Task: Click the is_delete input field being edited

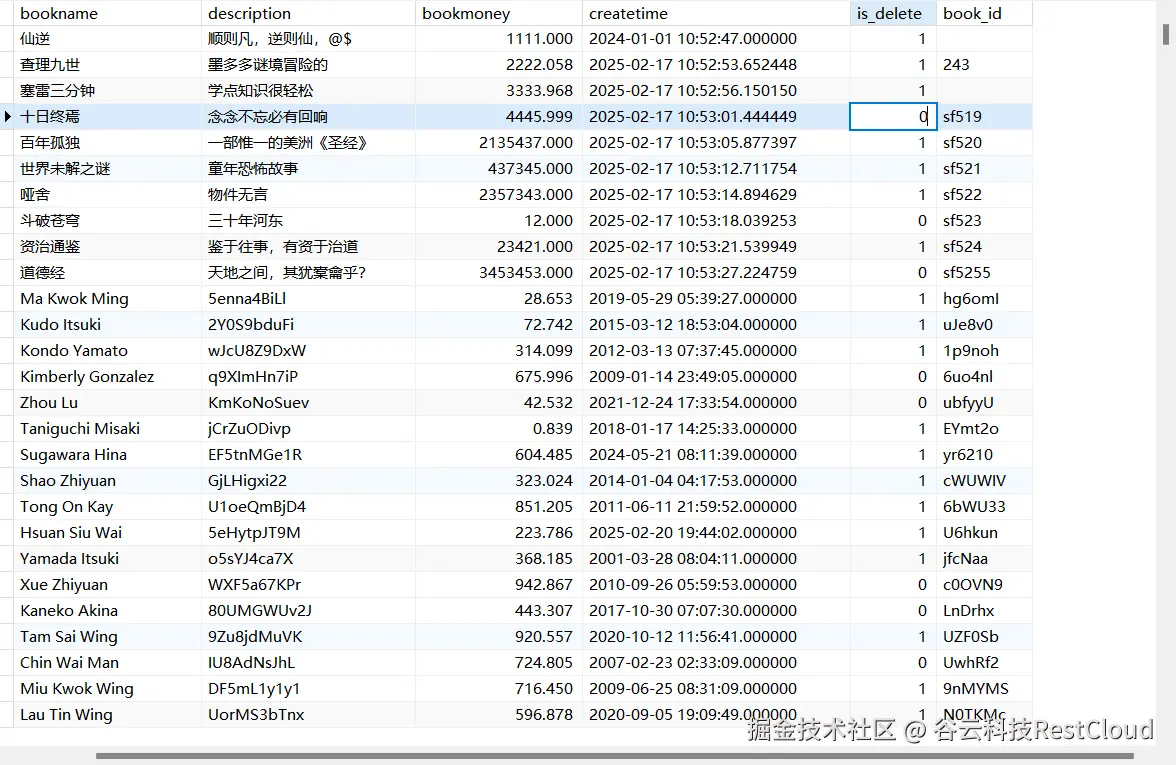Action: (x=892, y=116)
